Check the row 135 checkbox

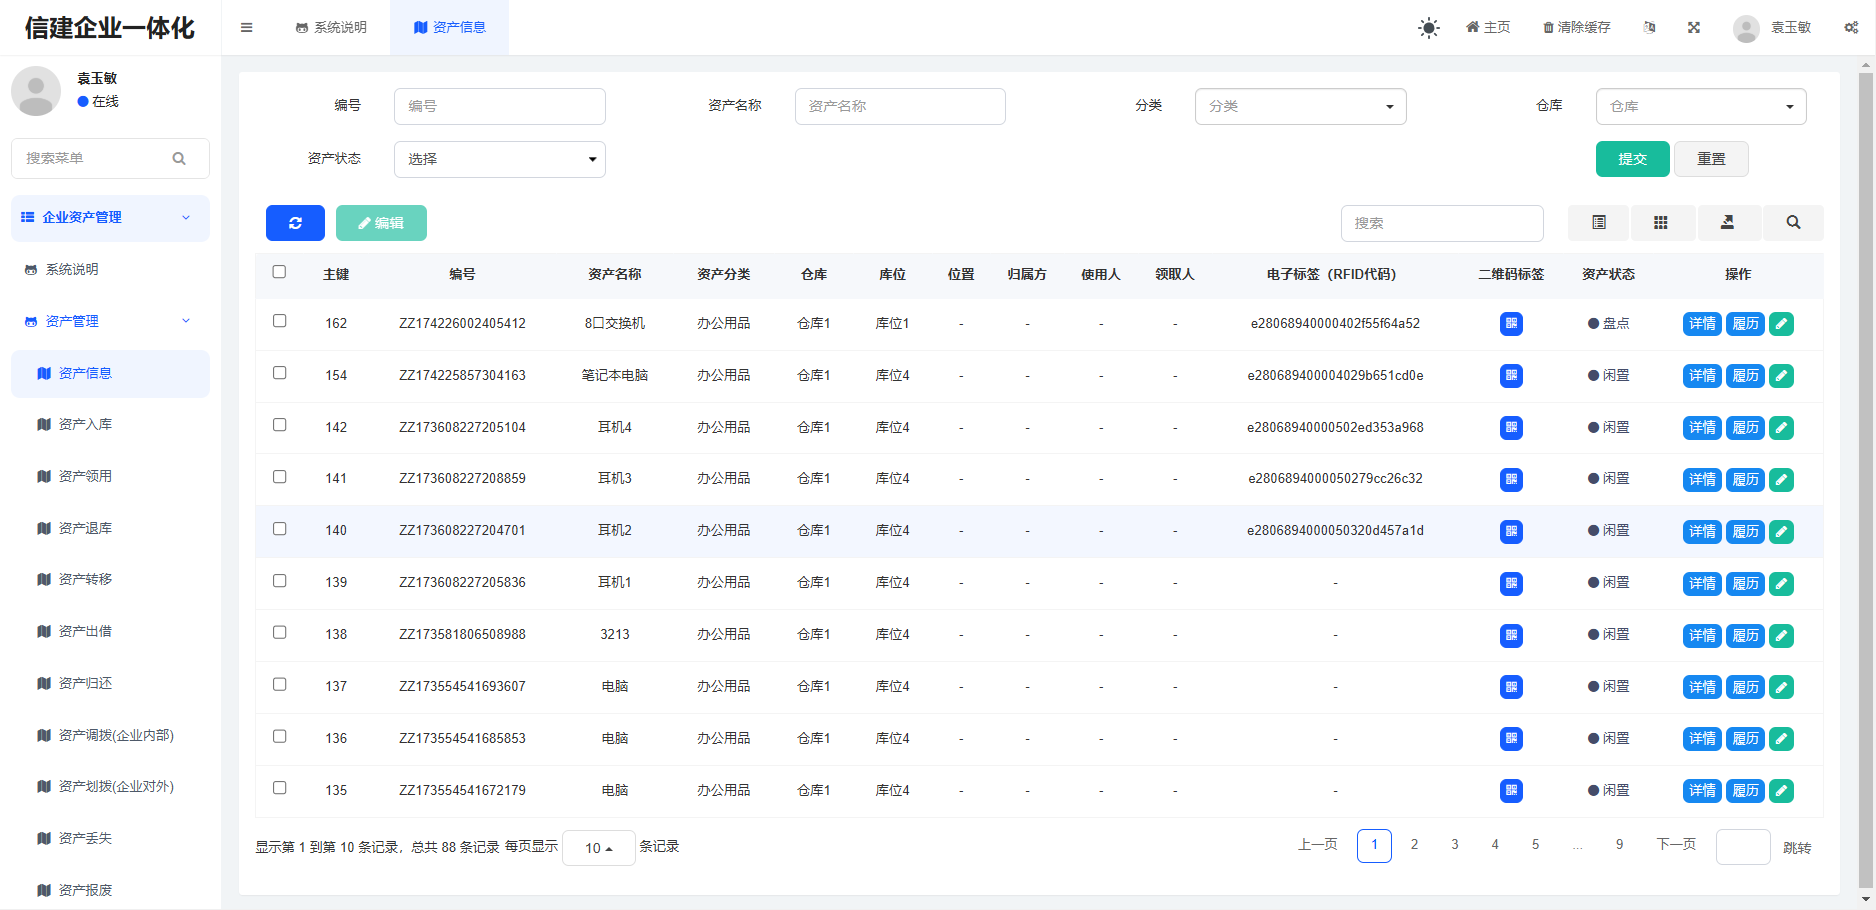(279, 788)
